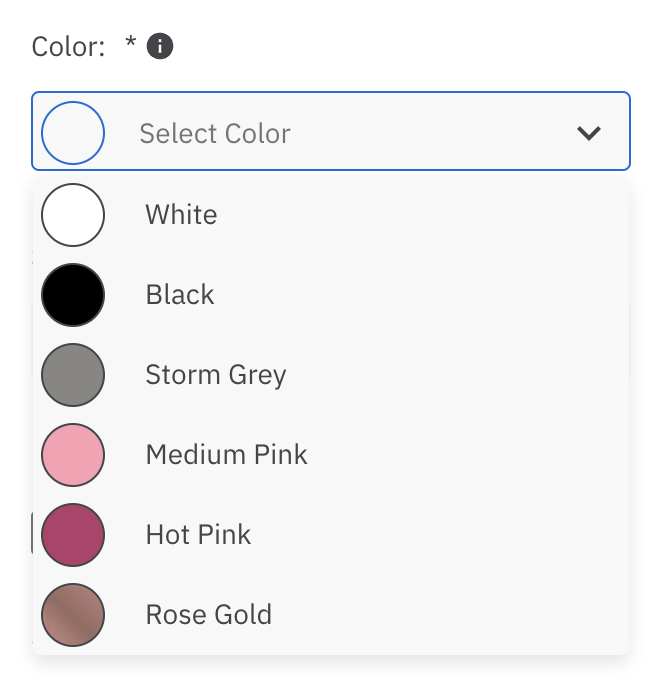Screen dimensions: 664x696
Task: Click the Select Color placeholder text
Action: click(215, 133)
